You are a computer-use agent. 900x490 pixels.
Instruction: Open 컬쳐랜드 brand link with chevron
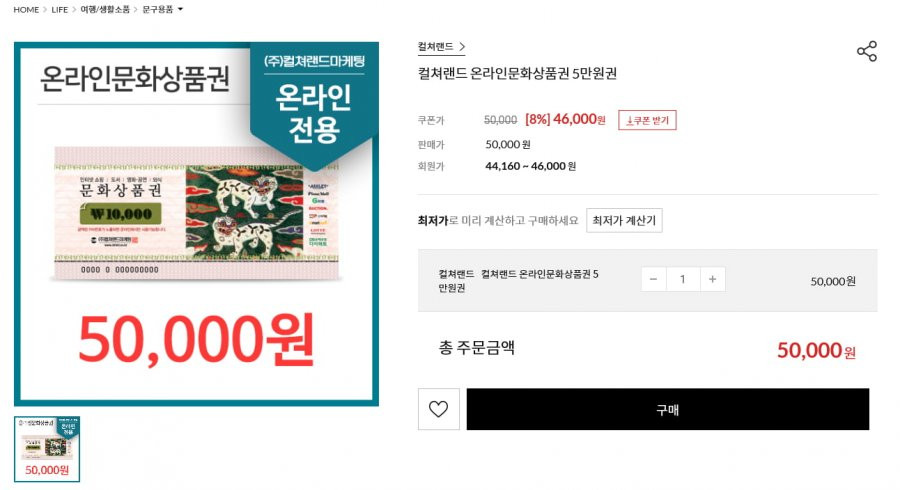coord(441,47)
